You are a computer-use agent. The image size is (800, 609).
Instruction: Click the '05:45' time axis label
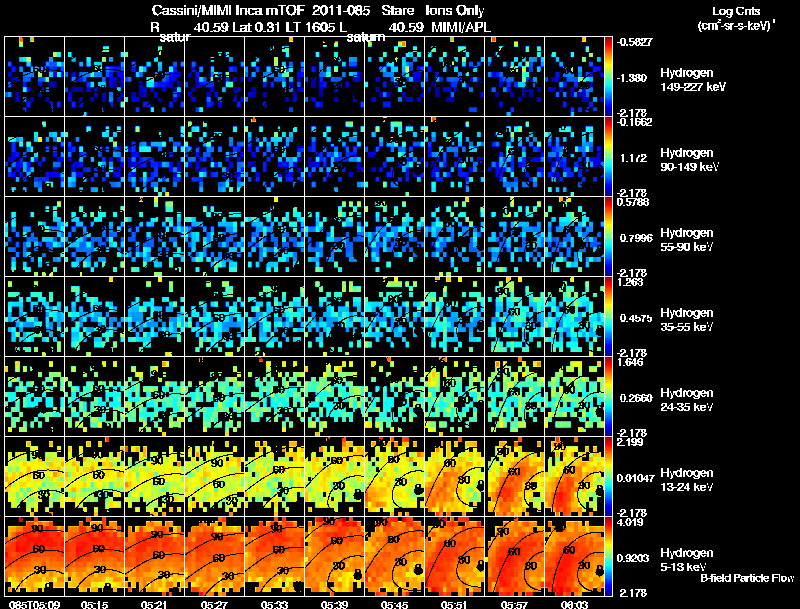(394, 604)
